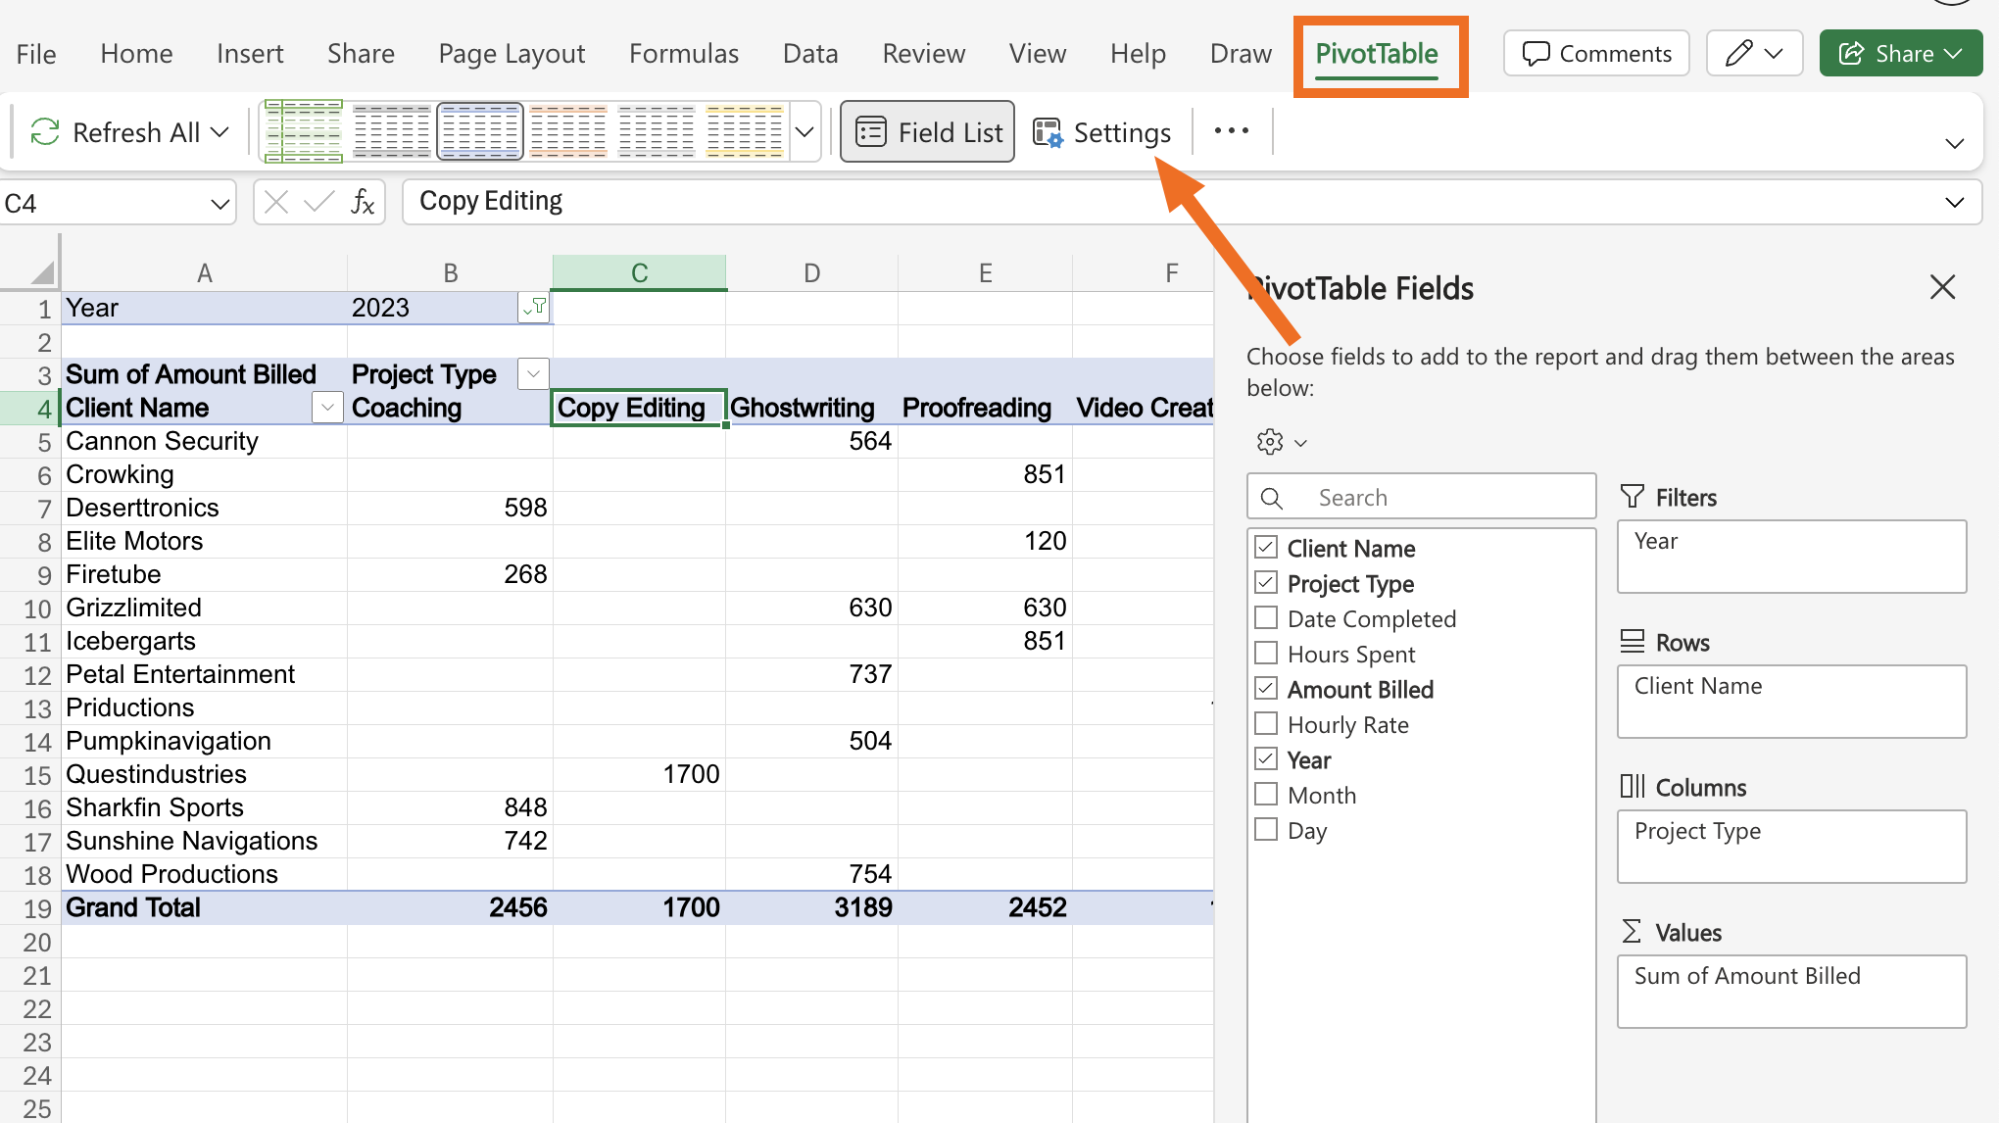Click the filter funnel icon on the Year cell

[x=535, y=307]
